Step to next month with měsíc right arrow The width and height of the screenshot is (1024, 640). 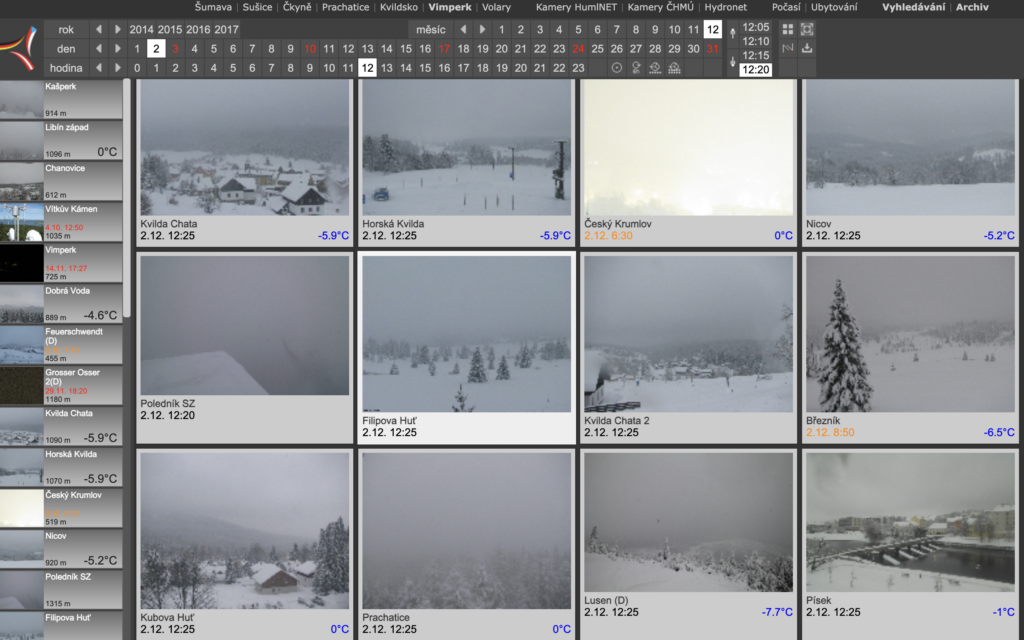[483, 29]
